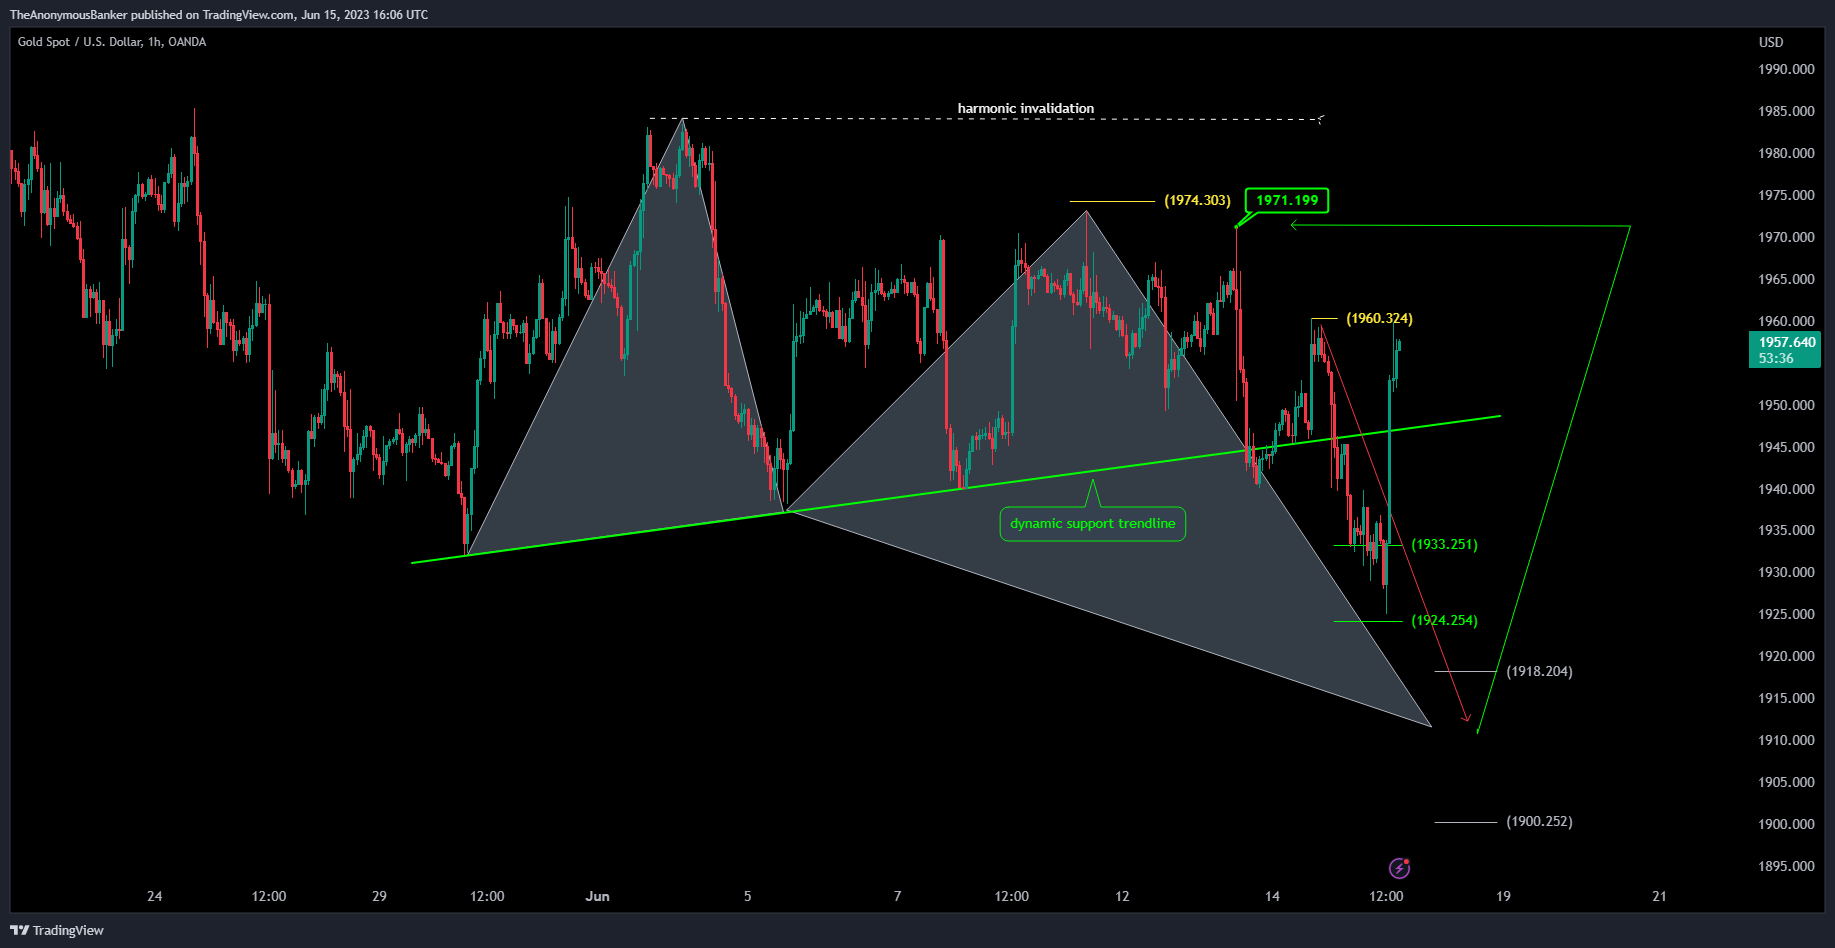The image size is (1835, 948).
Task: Click the '14' date on time axis
Action: point(1272,897)
